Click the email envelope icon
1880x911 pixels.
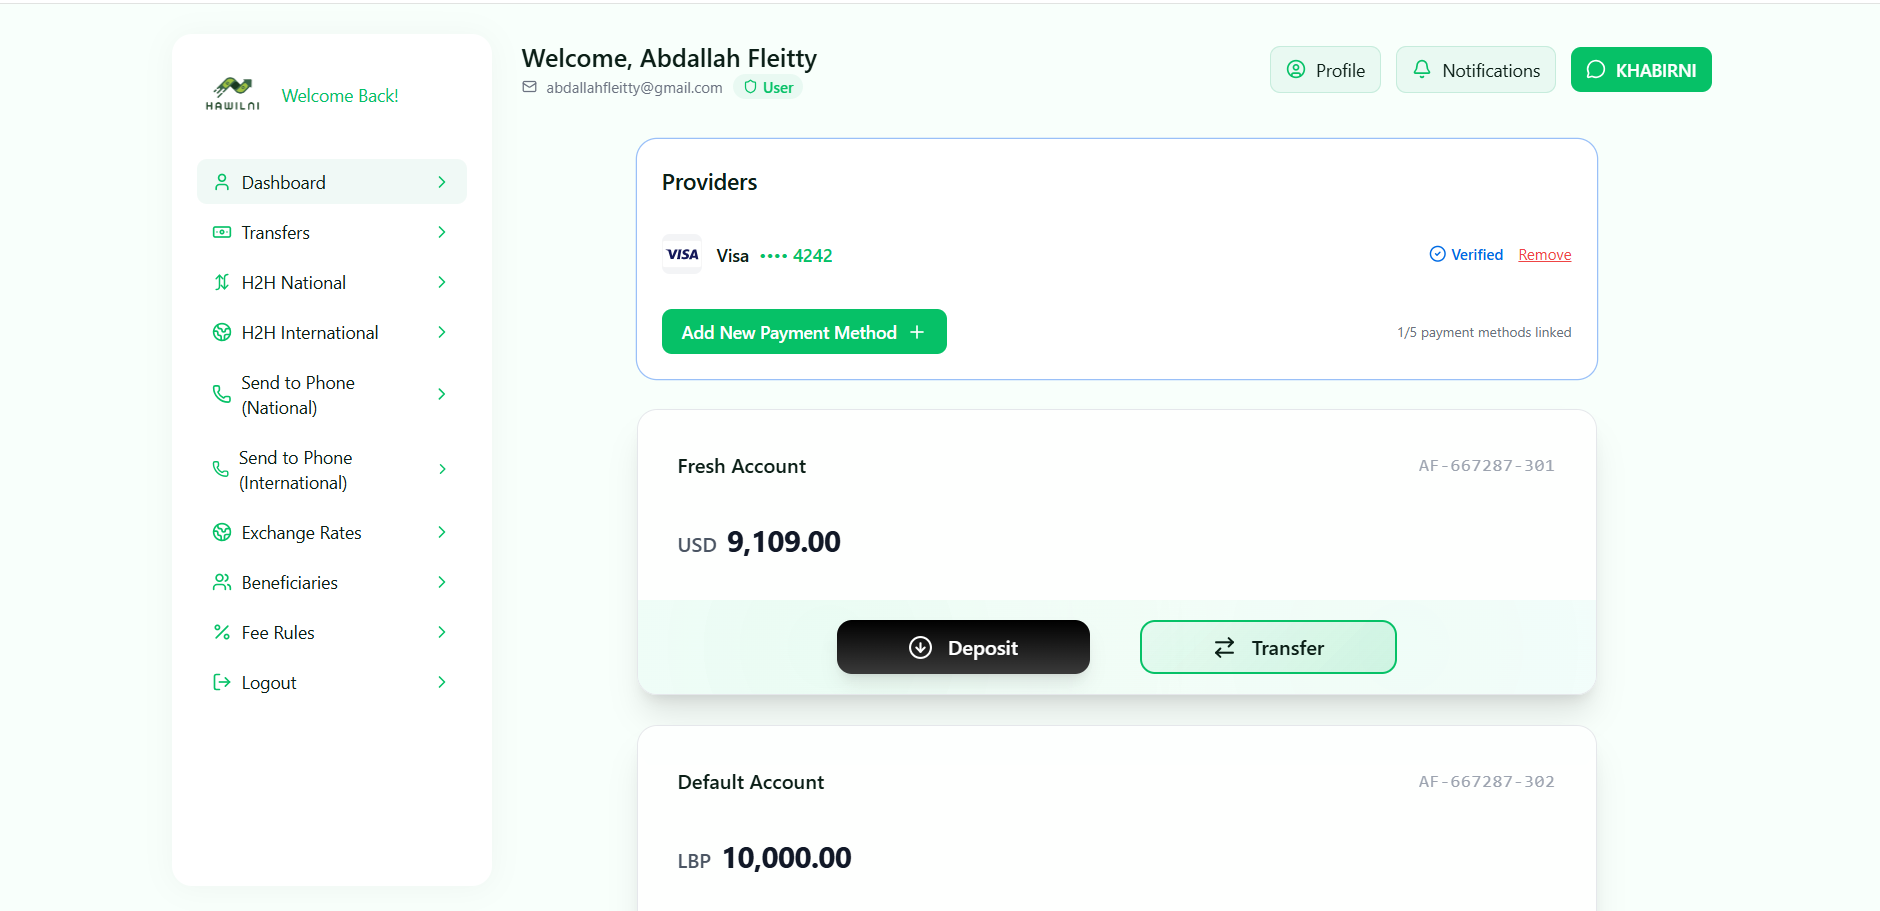coord(530,87)
